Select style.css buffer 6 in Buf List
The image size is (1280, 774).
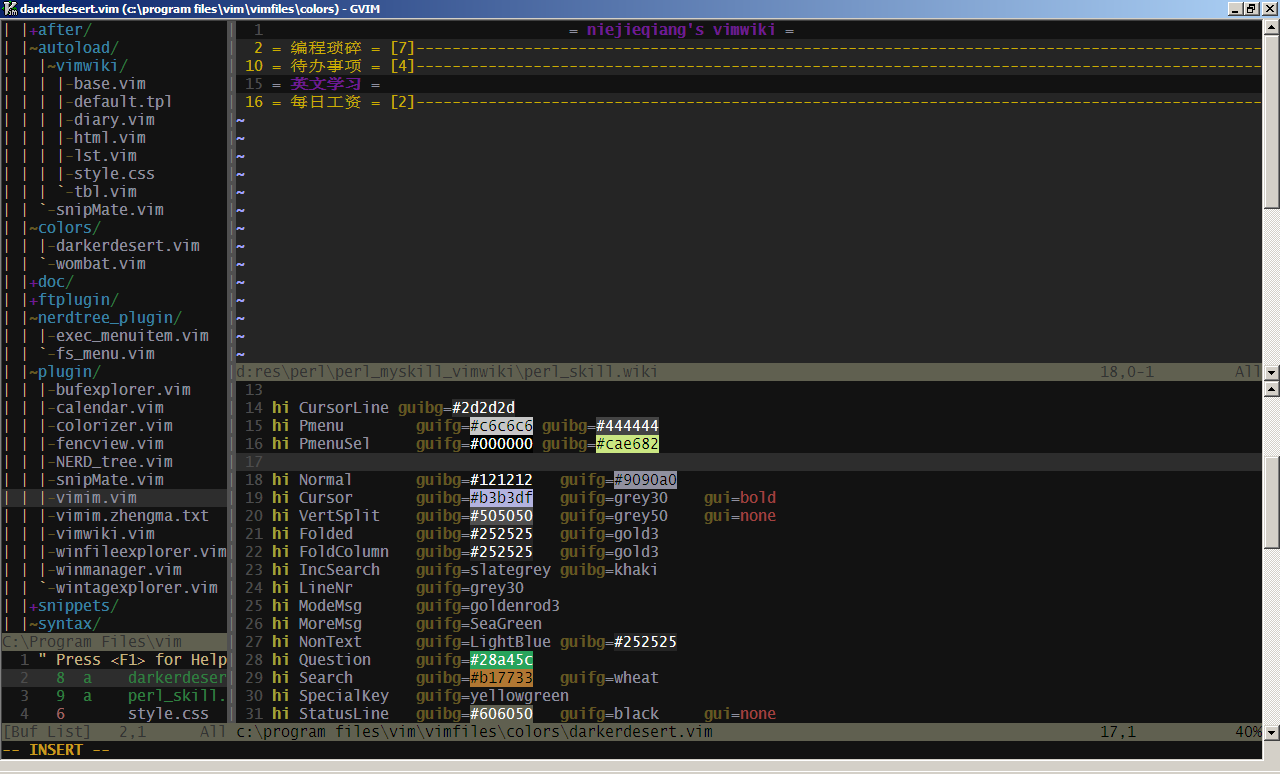114,714
